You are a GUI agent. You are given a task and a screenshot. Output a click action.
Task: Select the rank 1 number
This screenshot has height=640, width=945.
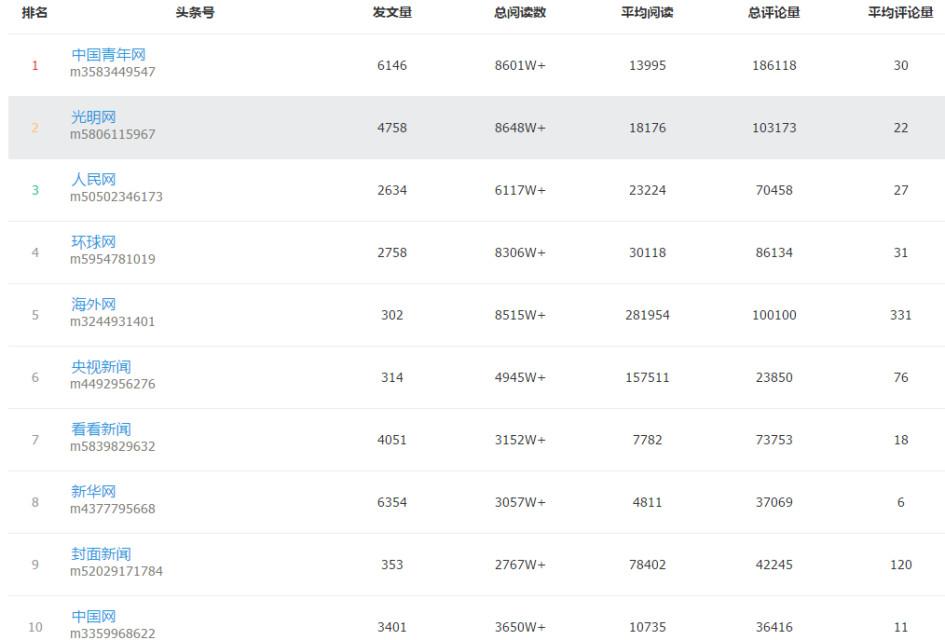click(x=35, y=66)
